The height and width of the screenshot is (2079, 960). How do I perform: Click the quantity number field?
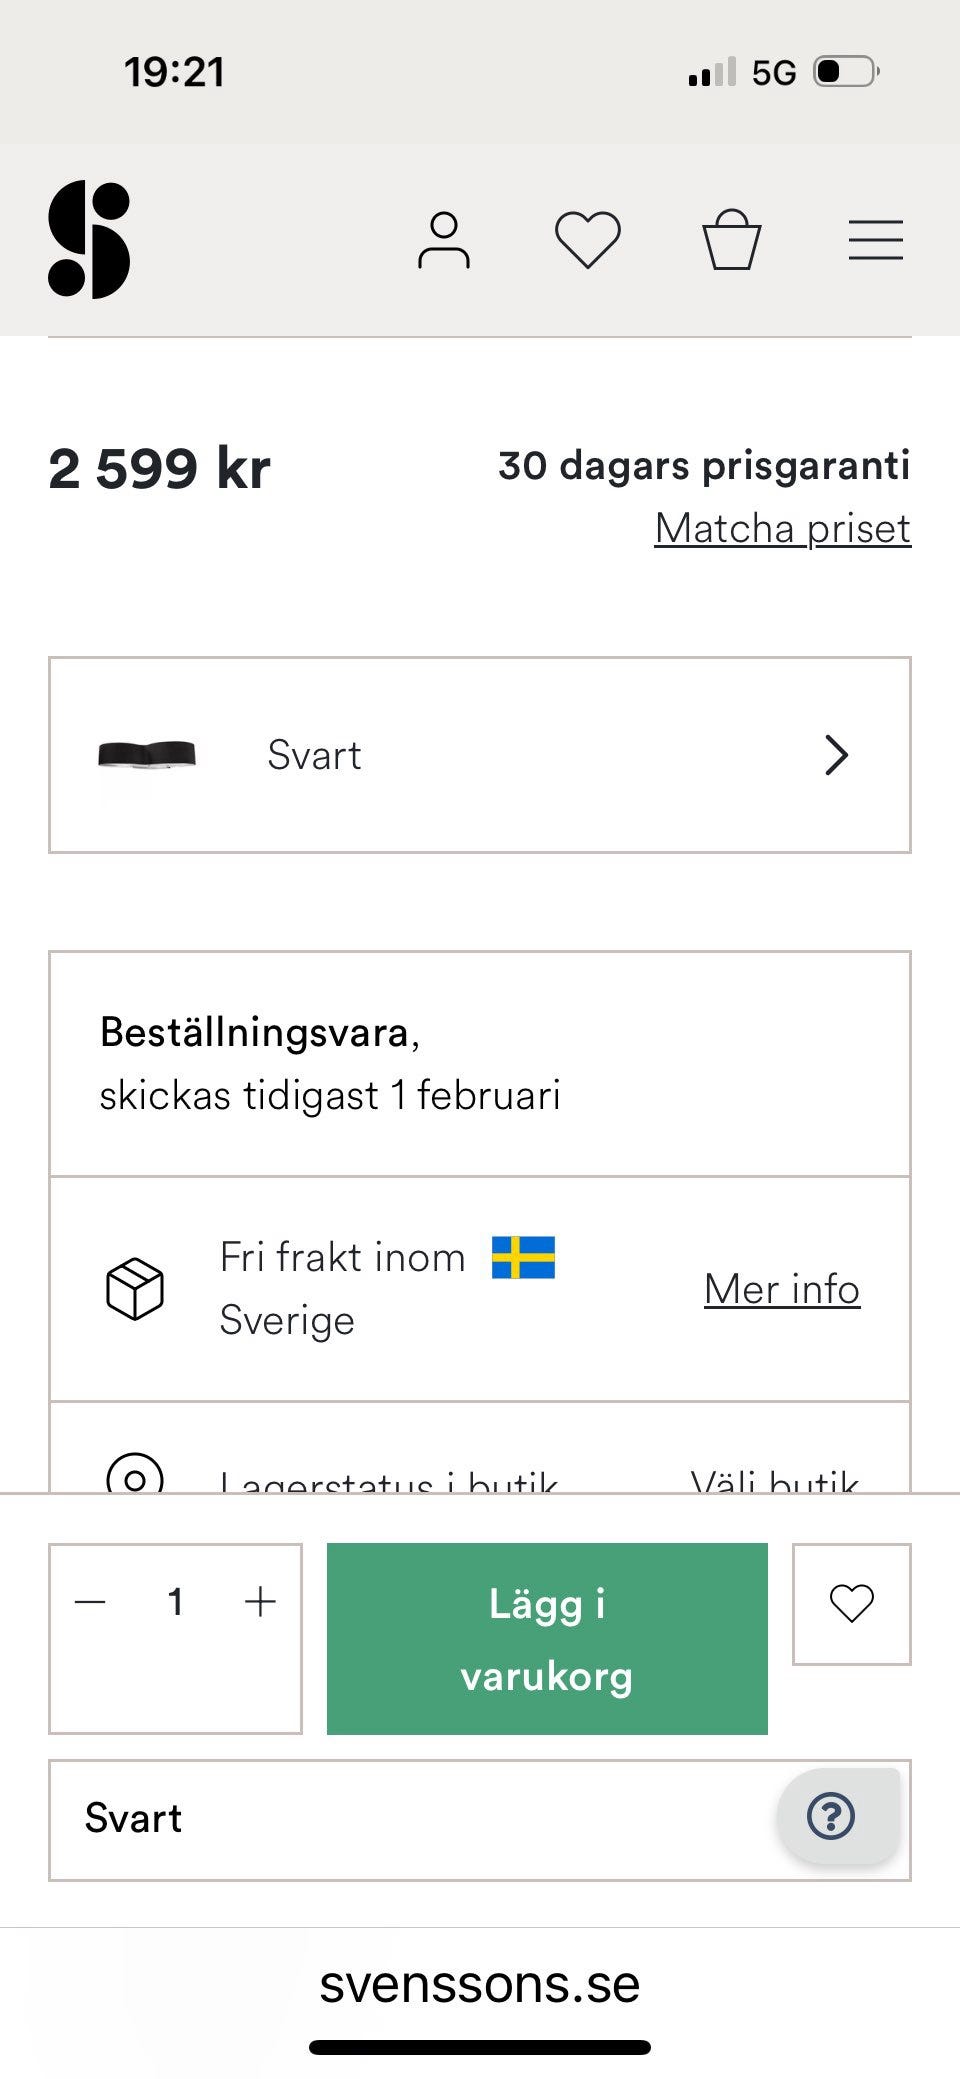pos(176,1602)
